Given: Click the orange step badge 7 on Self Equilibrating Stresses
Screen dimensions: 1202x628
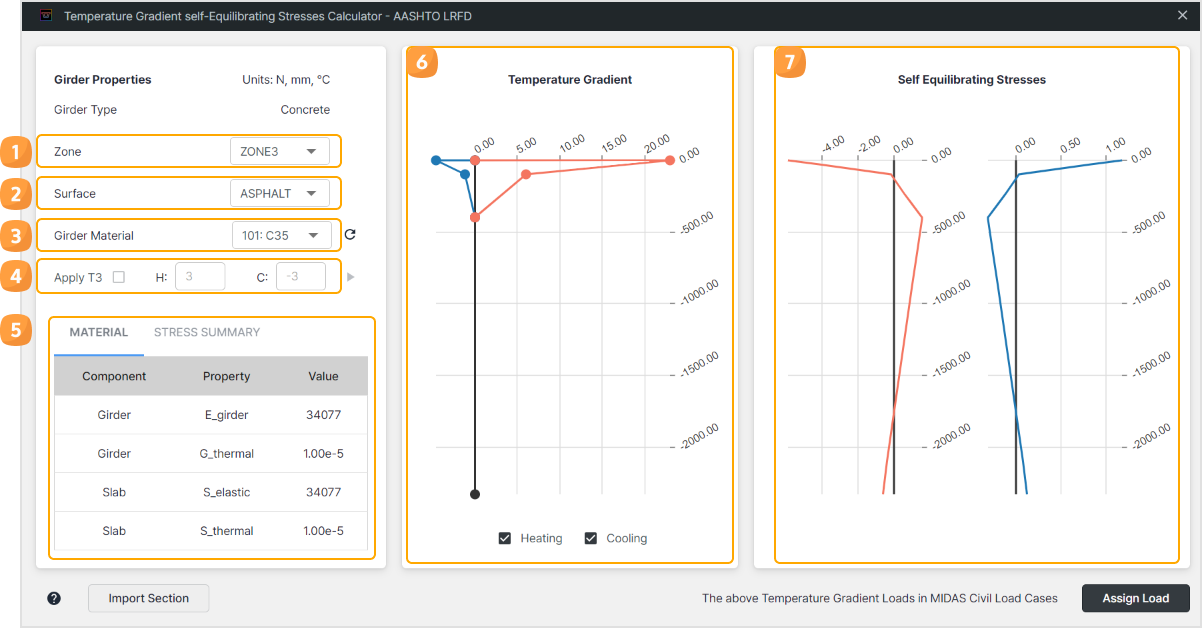Looking at the screenshot, I should click(x=790, y=61).
